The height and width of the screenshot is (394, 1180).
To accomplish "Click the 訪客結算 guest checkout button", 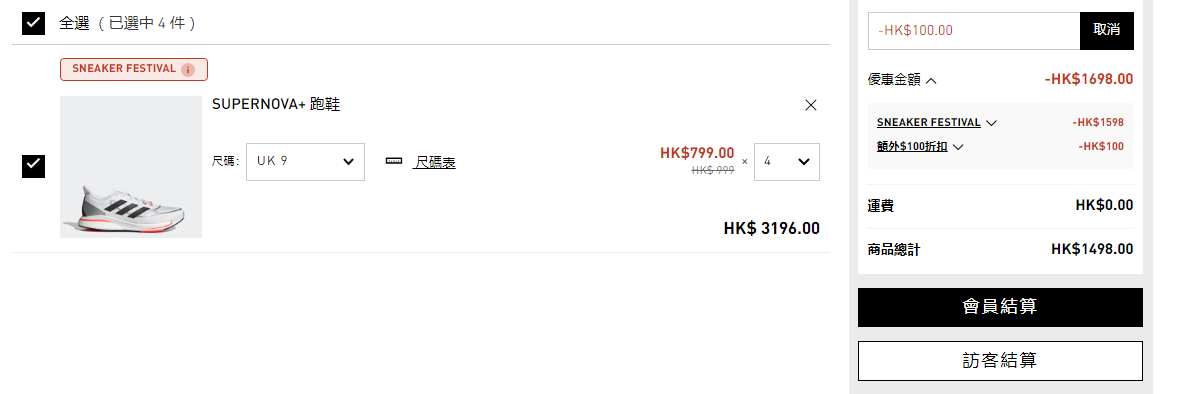I will pos(1000,361).
